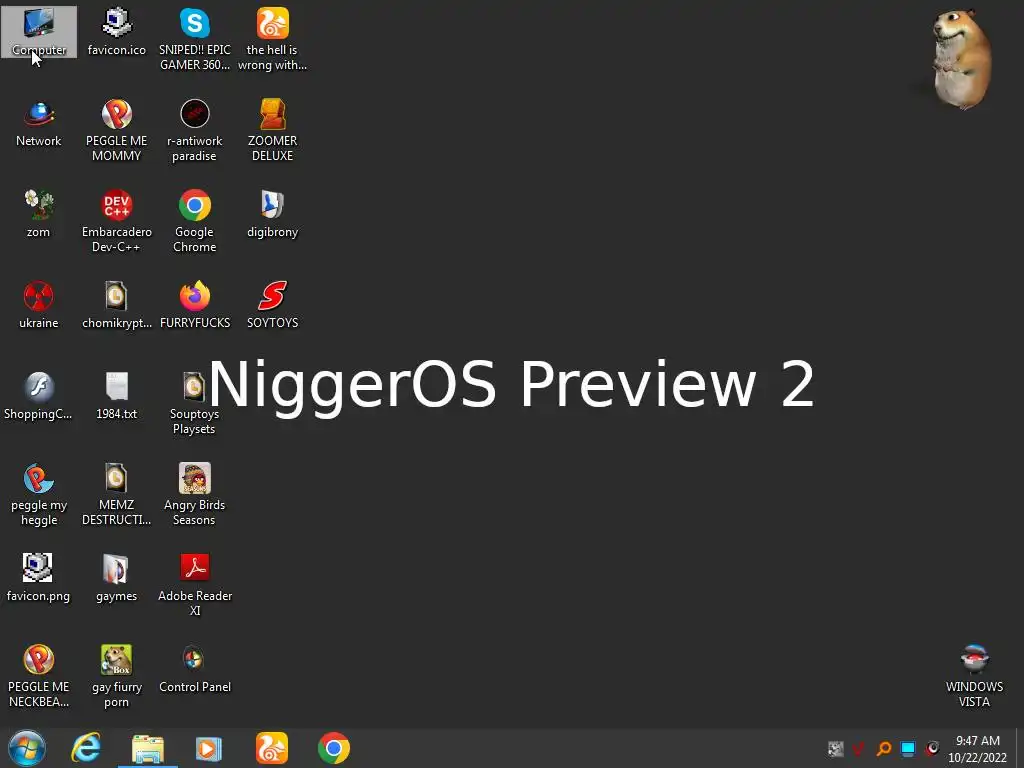Select the 'the hell is wrong with...' shortcut
1024x768 pixels.
272,39
